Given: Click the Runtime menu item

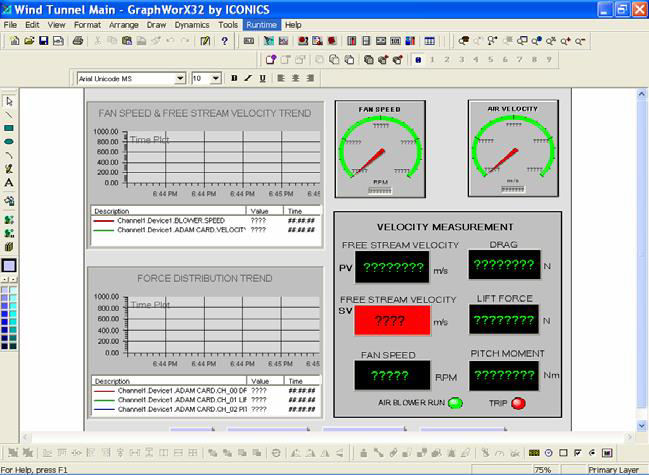Looking at the screenshot, I should pos(262,25).
